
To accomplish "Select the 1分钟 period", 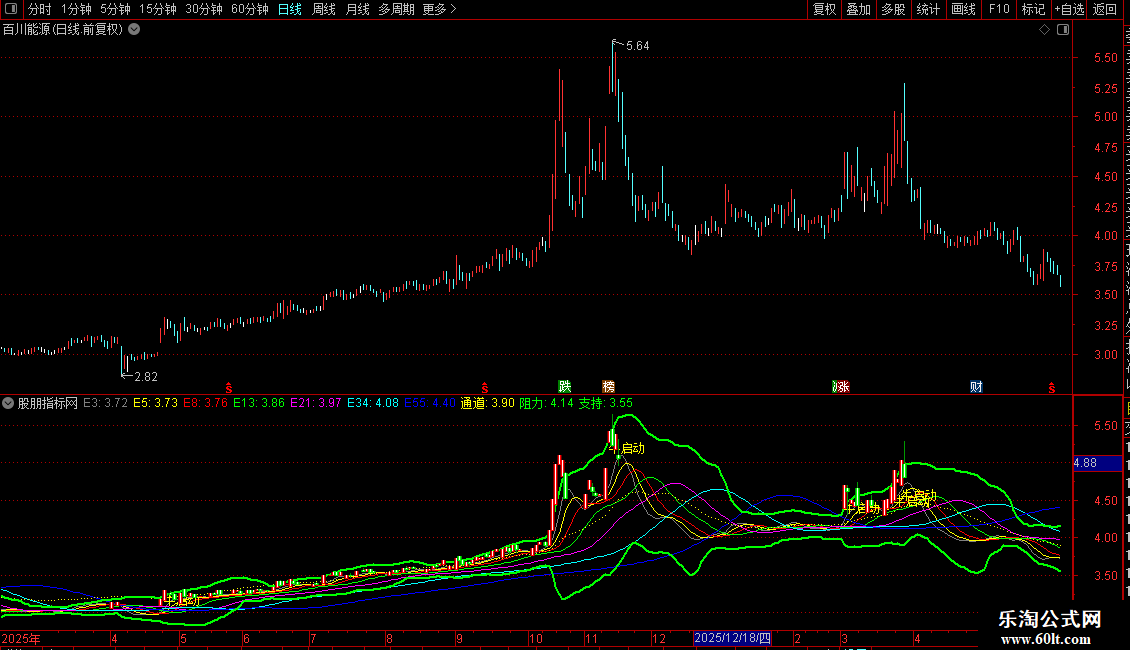I will (76, 9).
